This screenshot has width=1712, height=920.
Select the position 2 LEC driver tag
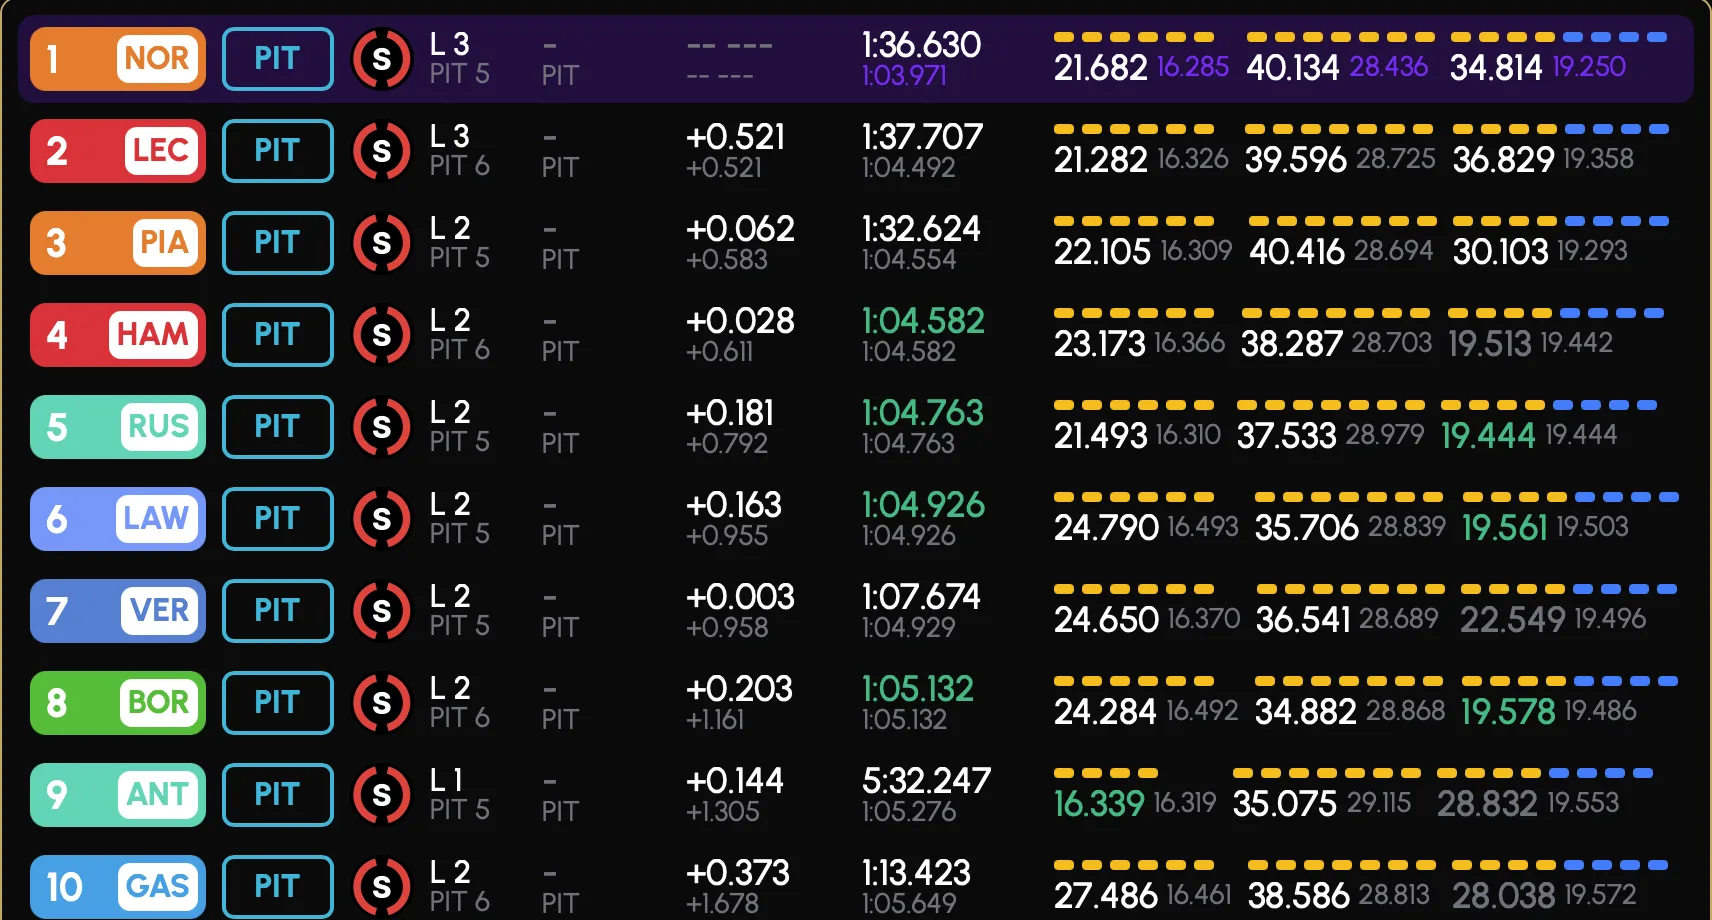point(118,151)
